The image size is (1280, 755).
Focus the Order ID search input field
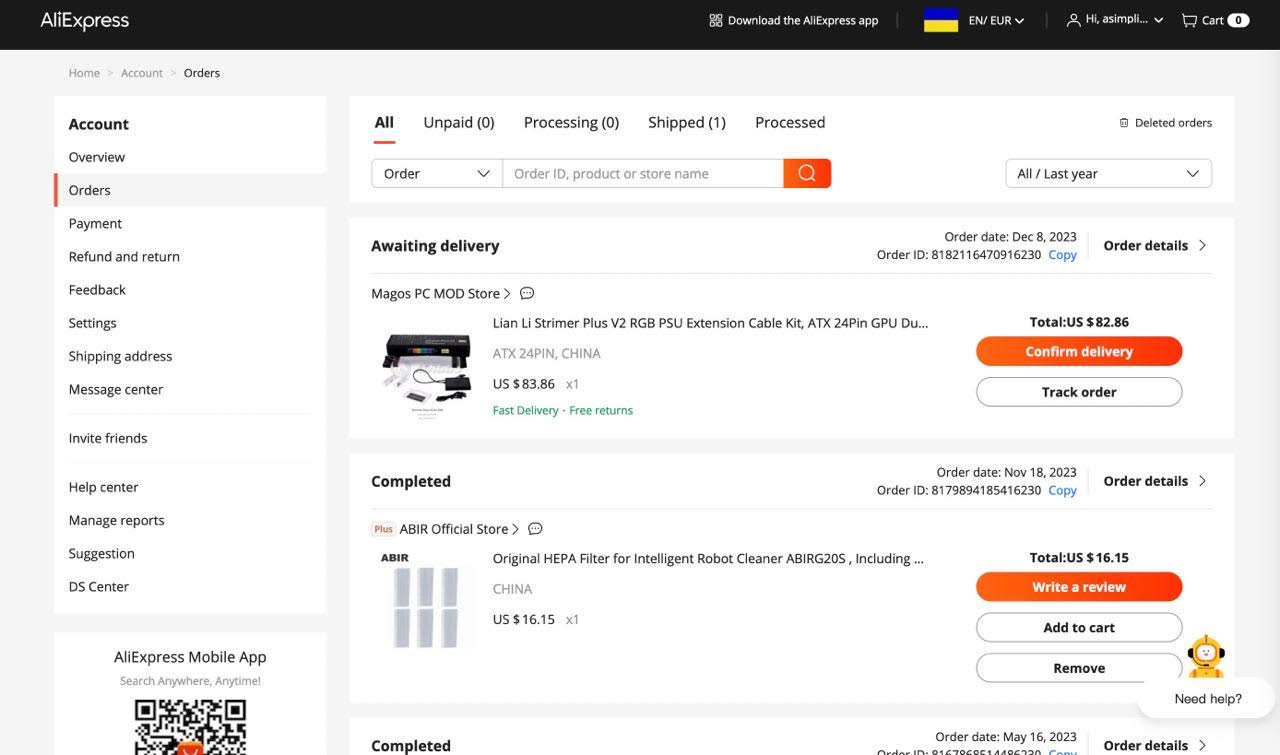(643, 173)
